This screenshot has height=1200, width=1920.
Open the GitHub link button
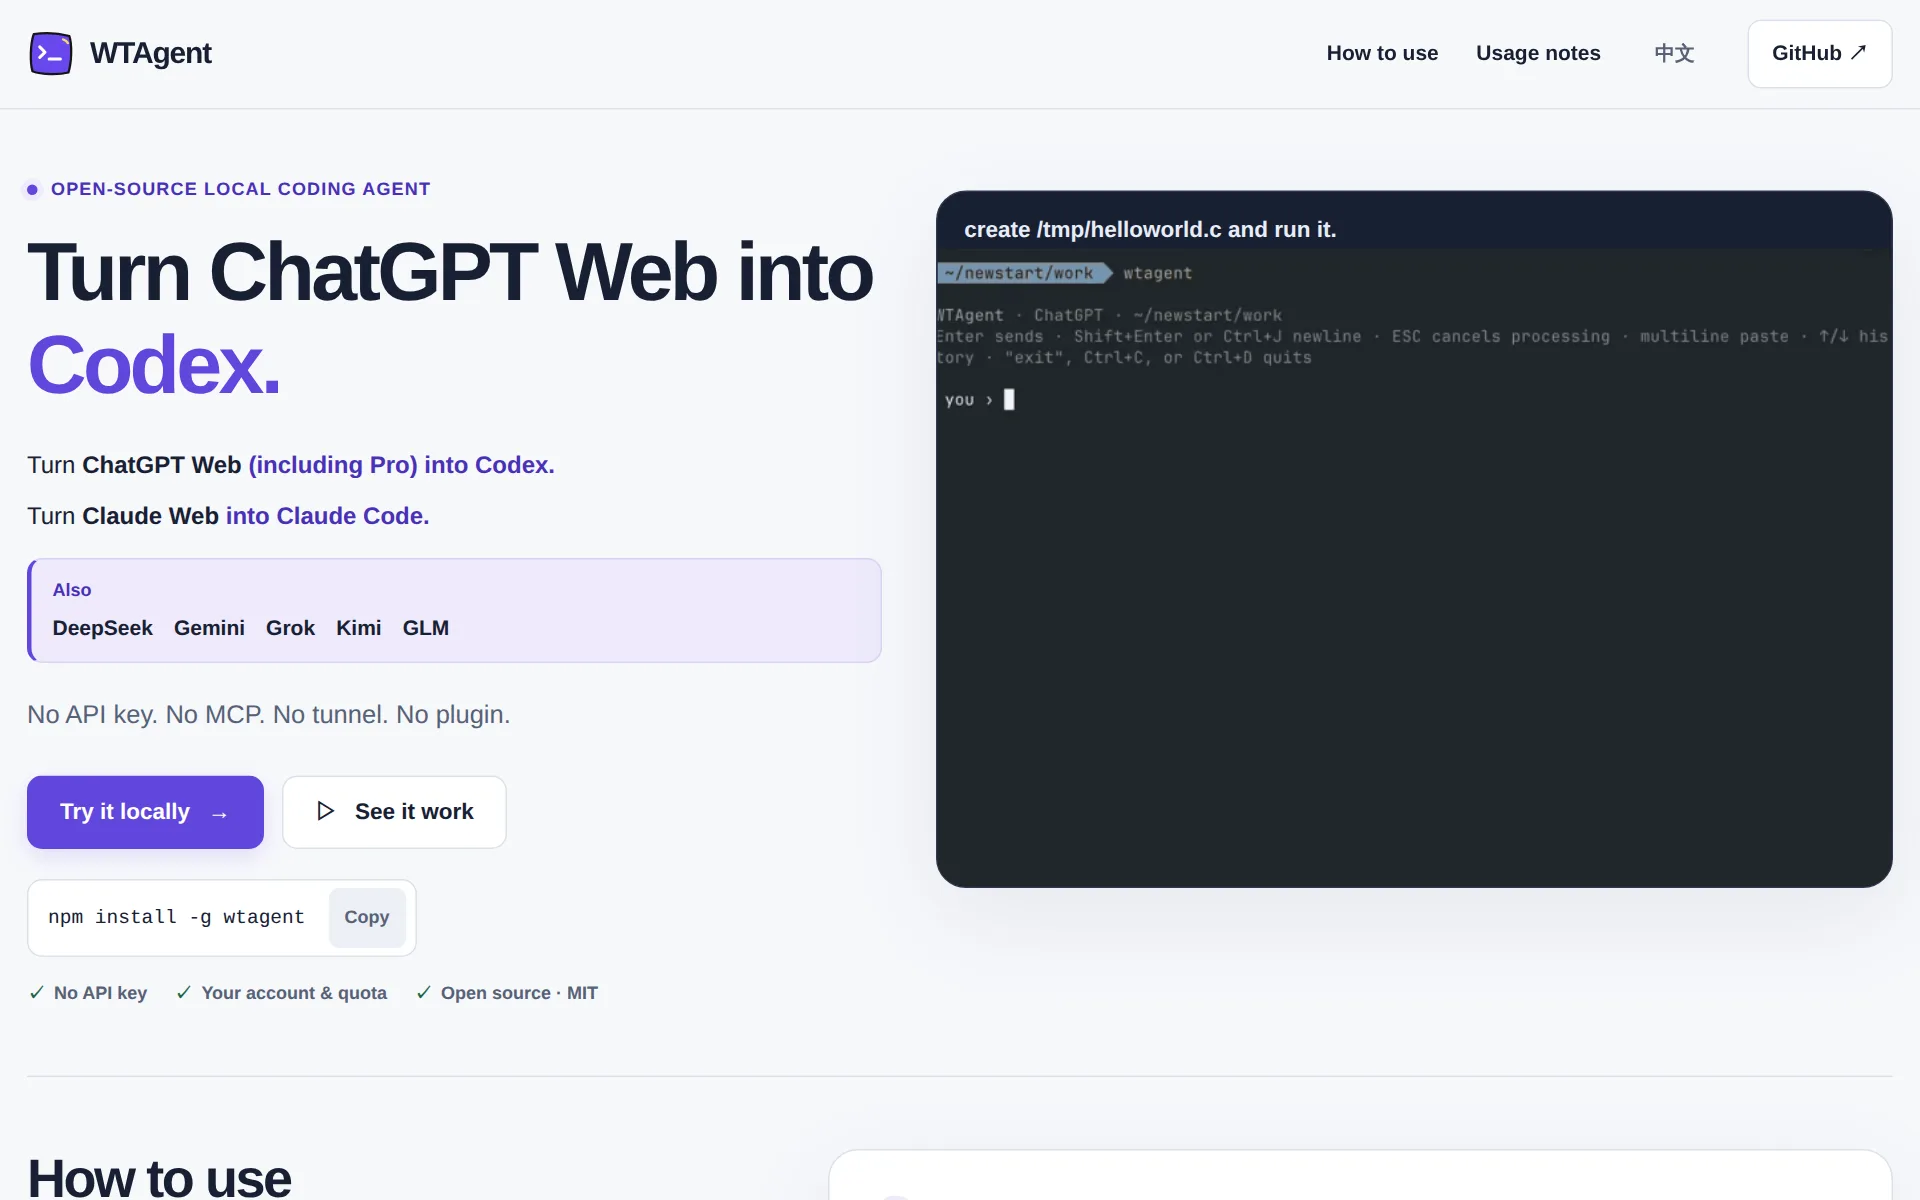[x=1819, y=54]
